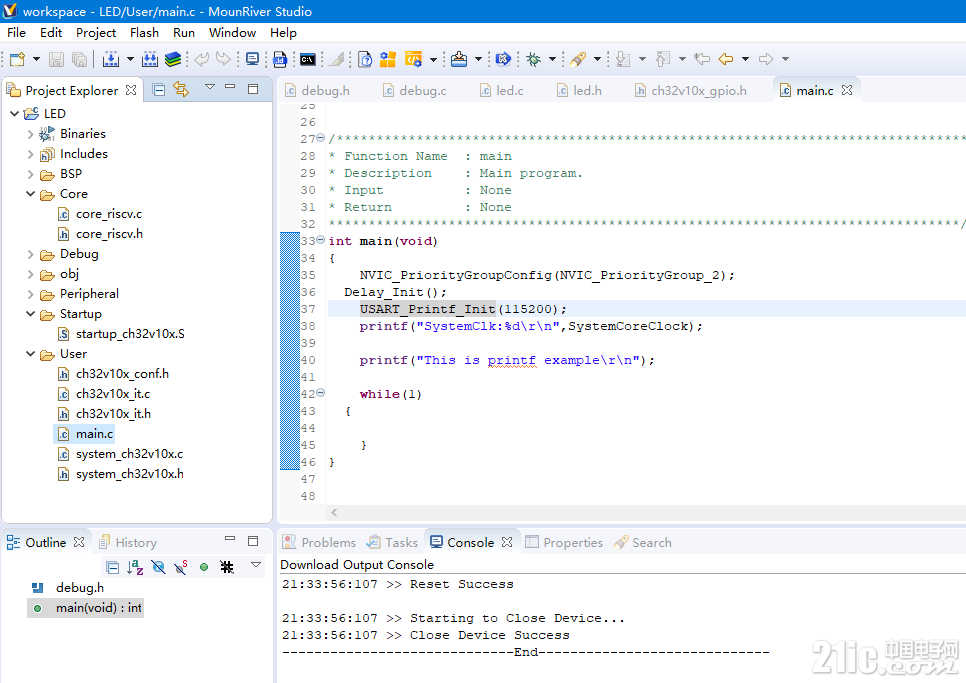Viewport: 966px width, 683px height.
Task: Maximize the Outline panel
Action: tap(253, 541)
